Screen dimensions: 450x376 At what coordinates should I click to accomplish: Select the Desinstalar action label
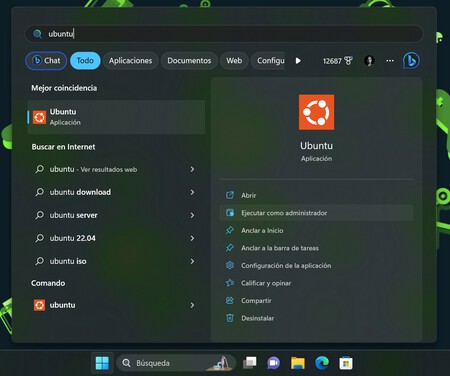pos(258,318)
